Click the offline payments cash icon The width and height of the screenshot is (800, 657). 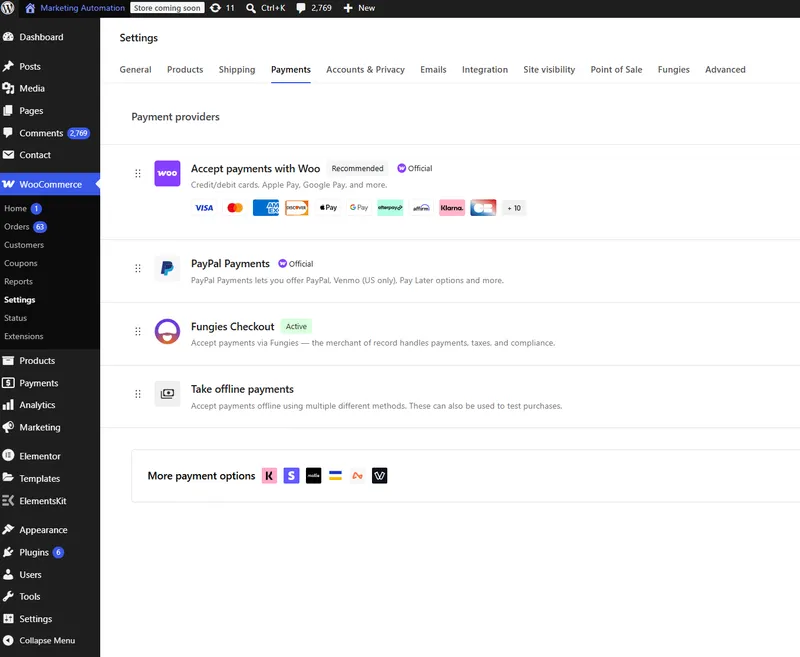tap(167, 394)
